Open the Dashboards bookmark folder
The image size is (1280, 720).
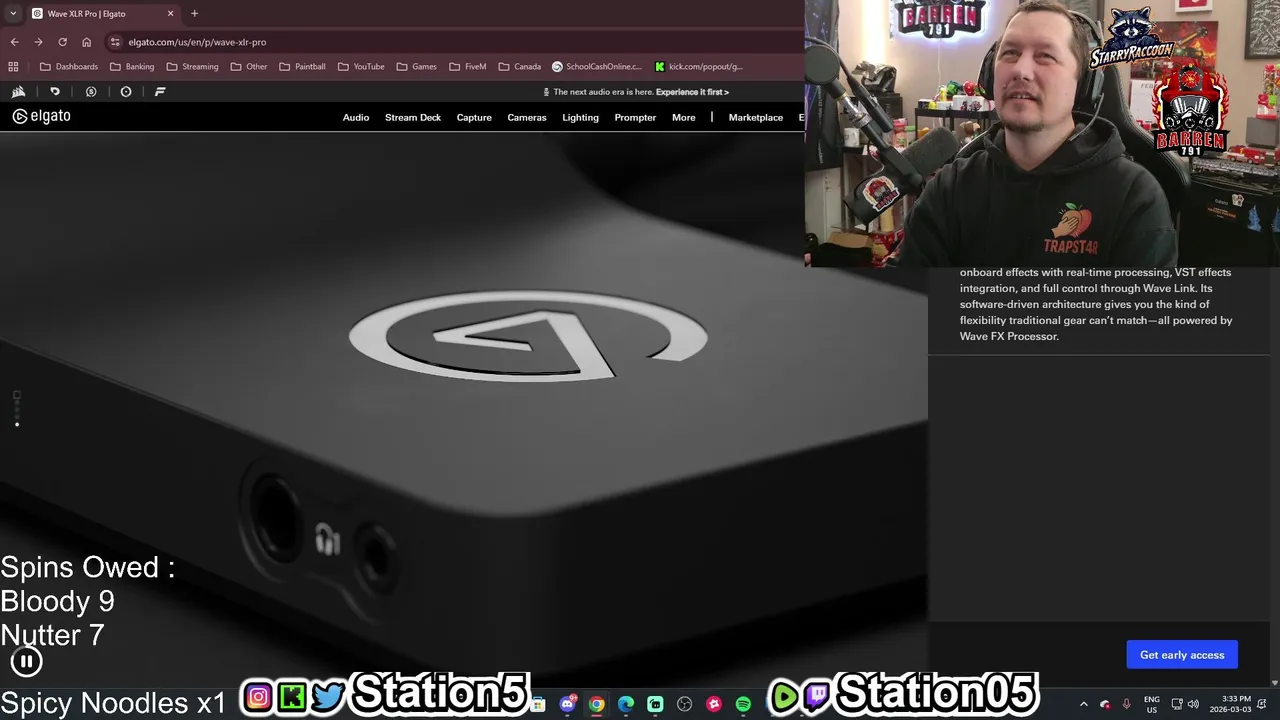tap(69, 67)
